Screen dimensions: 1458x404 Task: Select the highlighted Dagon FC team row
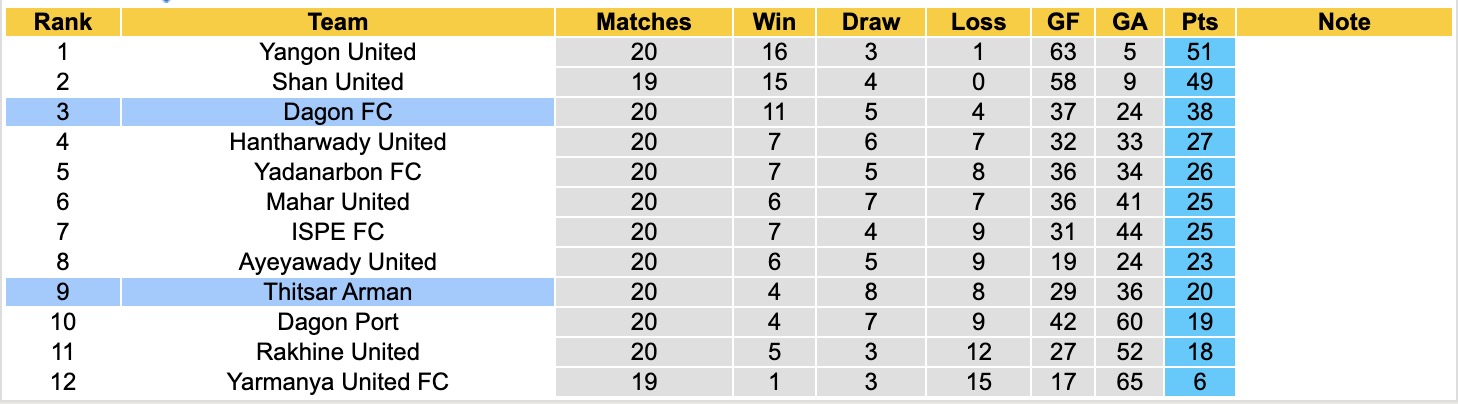(x=337, y=112)
